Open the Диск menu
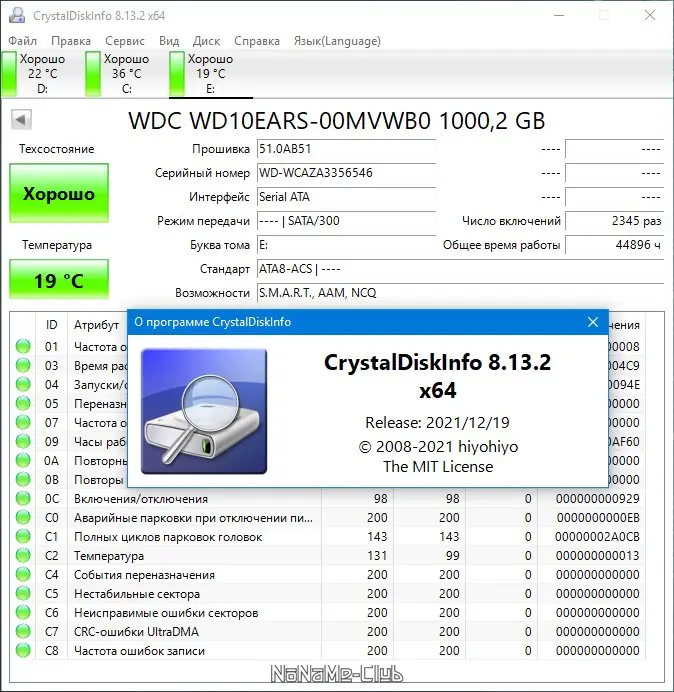 [206, 41]
